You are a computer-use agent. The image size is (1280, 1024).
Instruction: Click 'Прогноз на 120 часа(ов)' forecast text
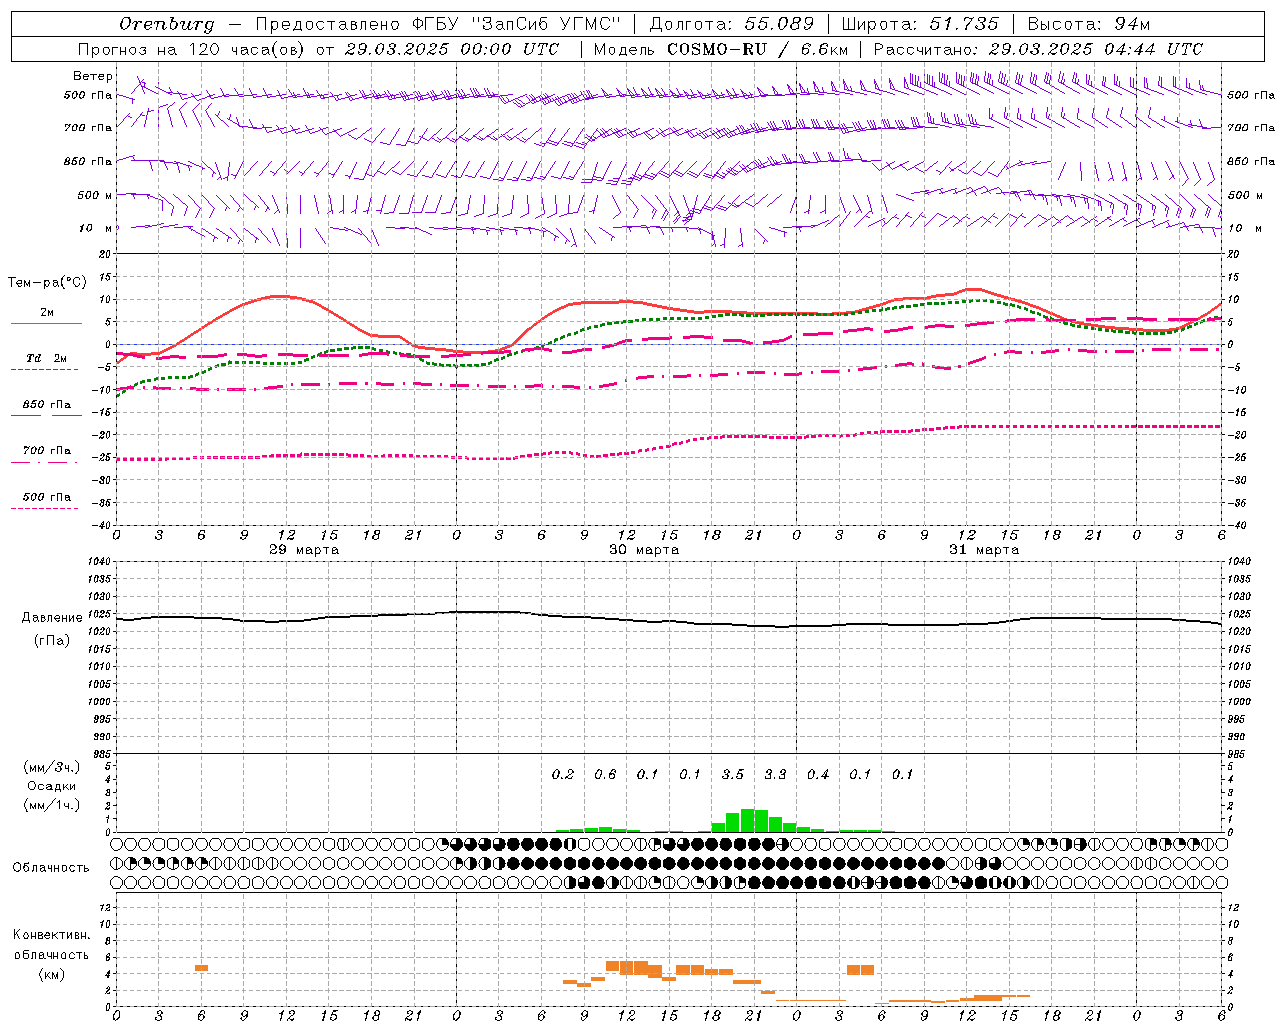[x=192, y=49]
